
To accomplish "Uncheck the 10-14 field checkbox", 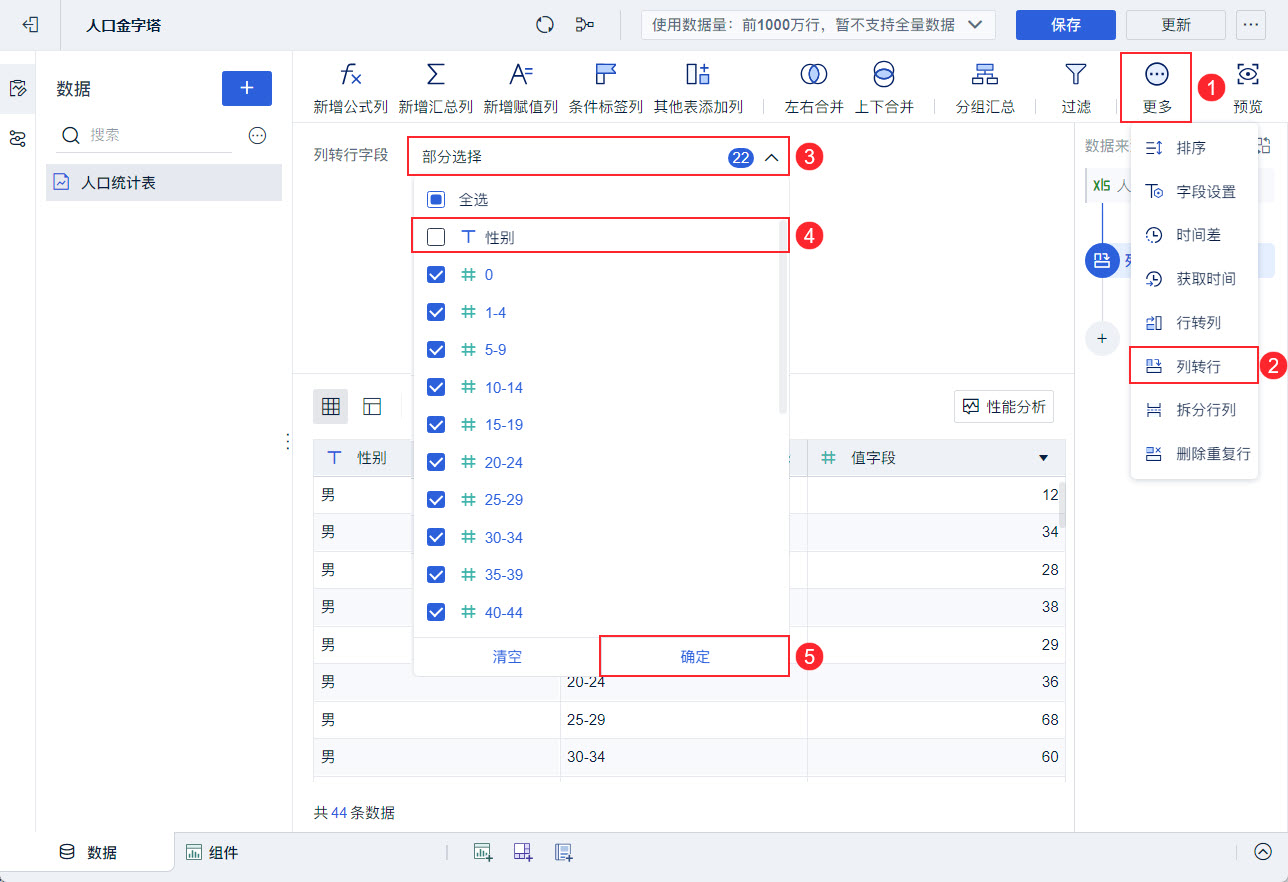I will click(x=436, y=387).
